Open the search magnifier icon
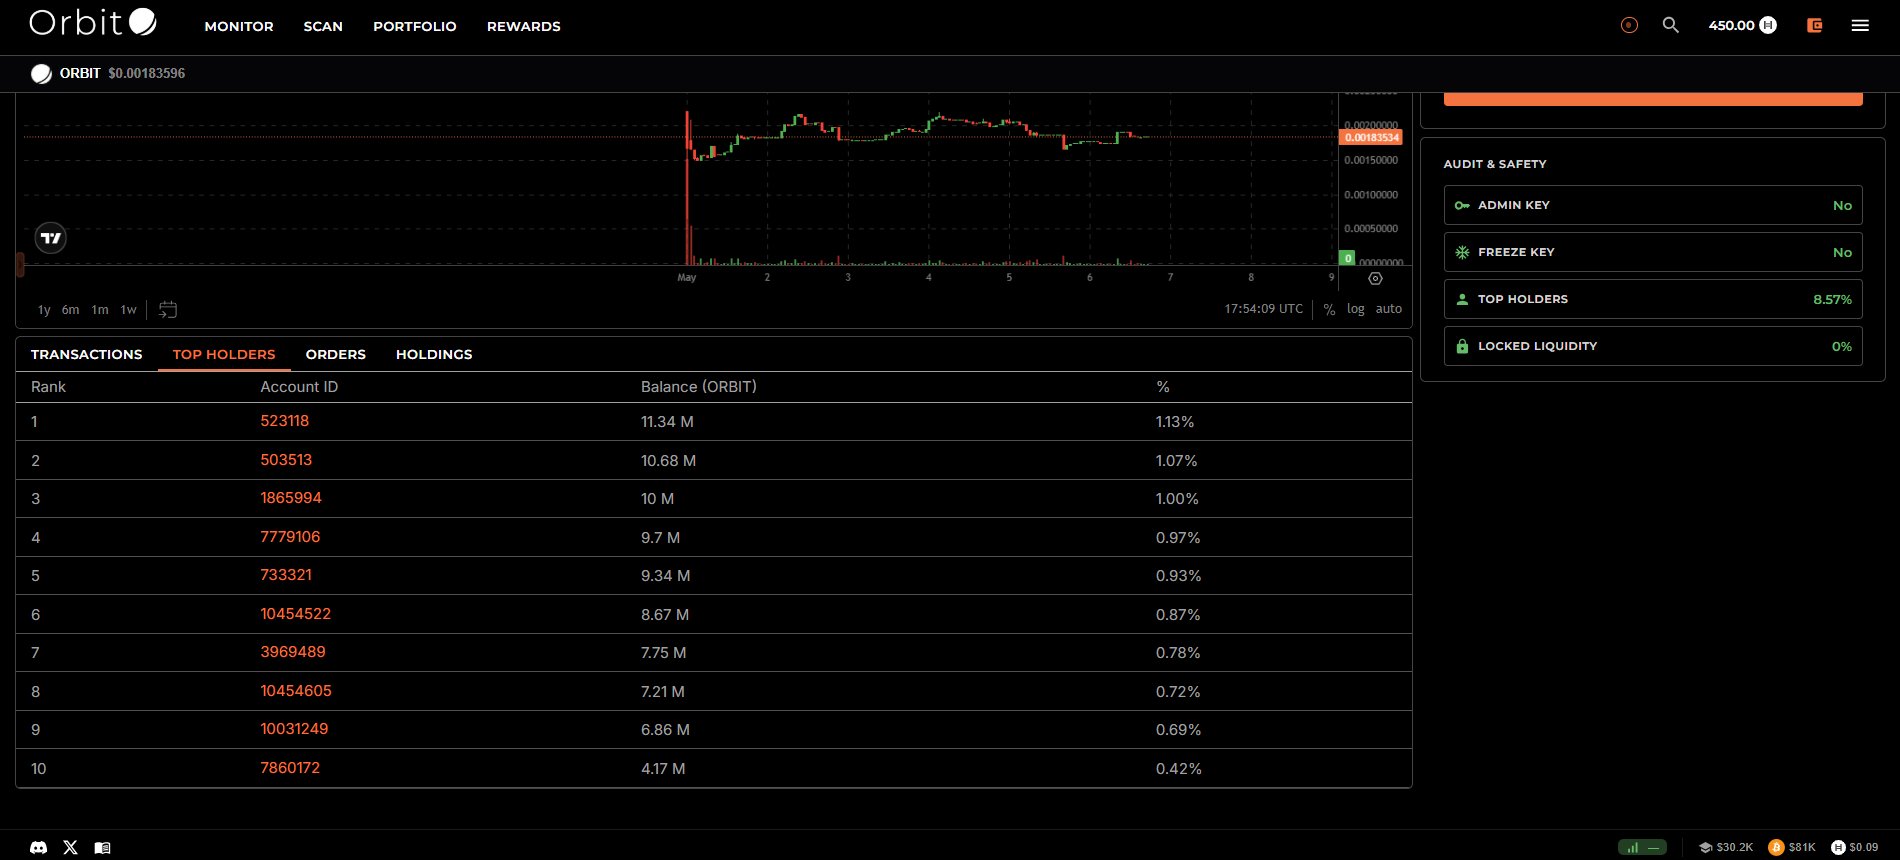1900x860 pixels. point(1670,25)
